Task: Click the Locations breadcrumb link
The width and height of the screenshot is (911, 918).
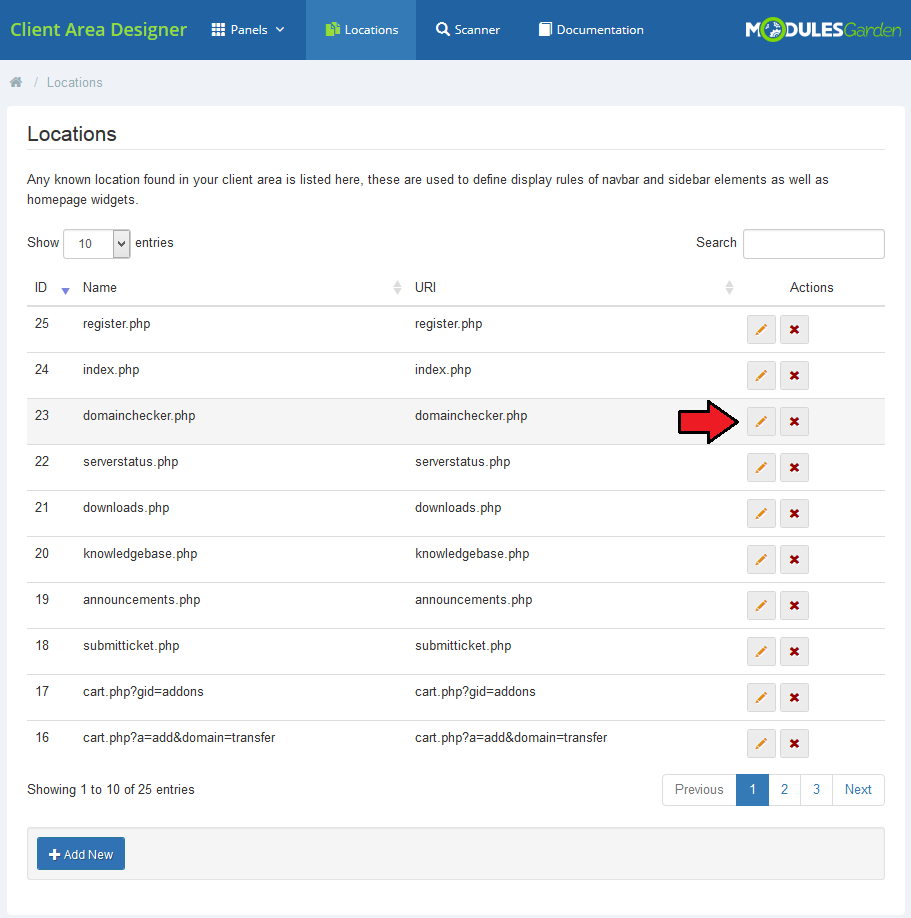Action: 74,83
